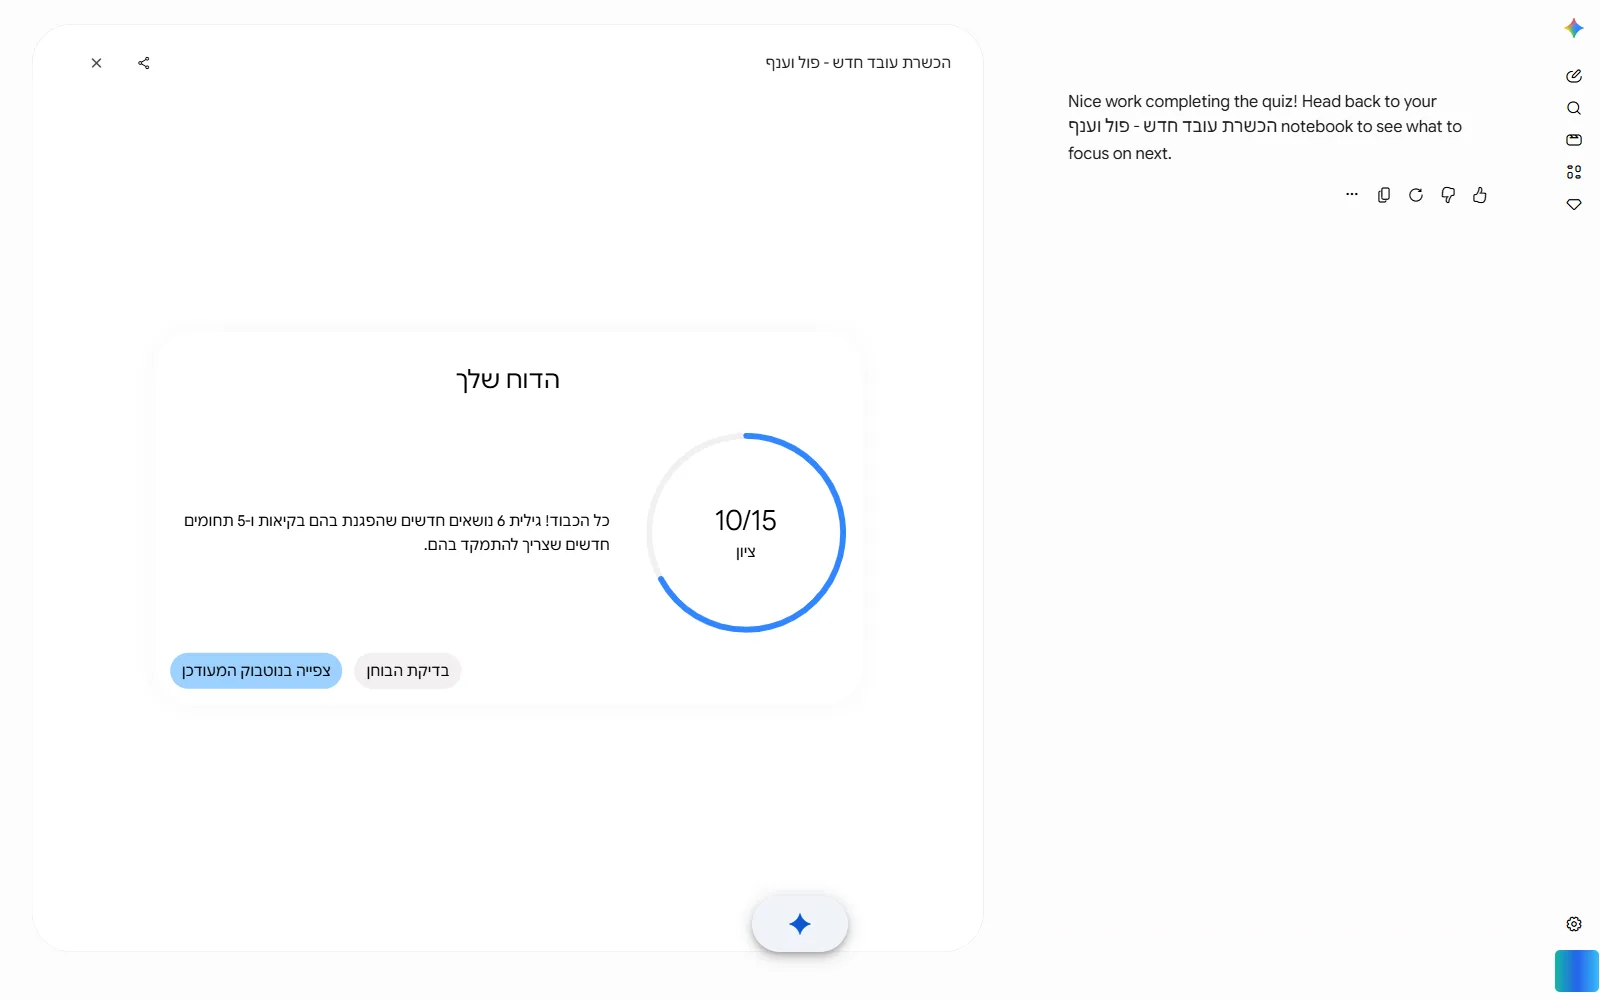Open the sidebar apps grid icon
1600x1000 pixels.
point(1574,172)
